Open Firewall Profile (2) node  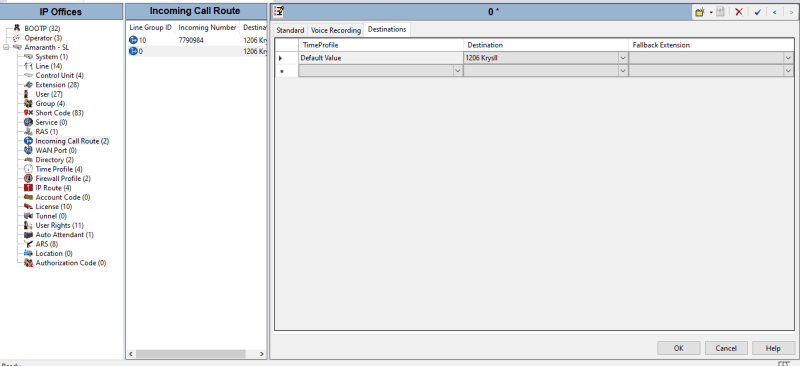click(x=63, y=178)
